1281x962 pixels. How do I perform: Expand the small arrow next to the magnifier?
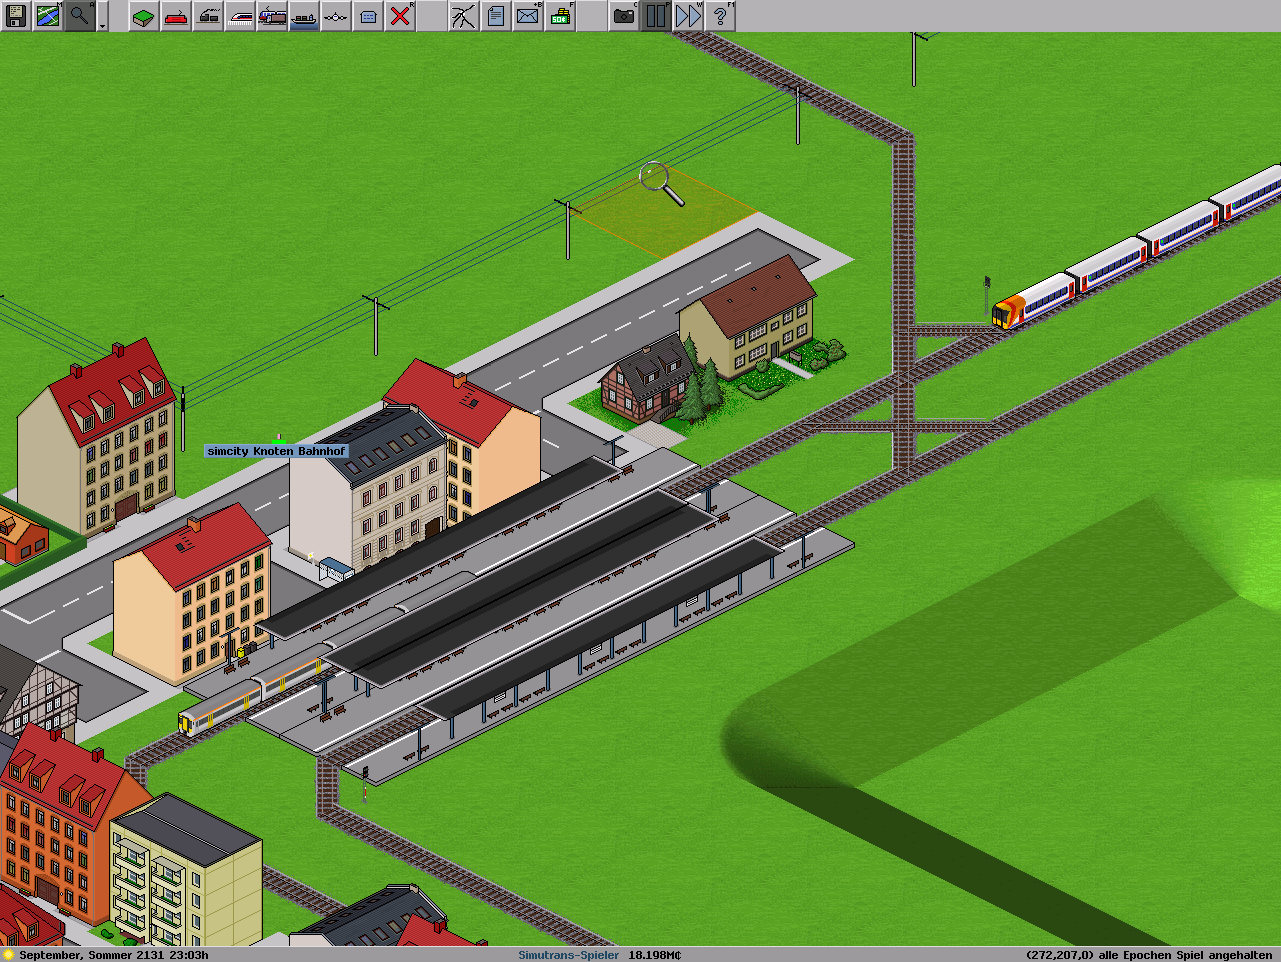(103, 18)
